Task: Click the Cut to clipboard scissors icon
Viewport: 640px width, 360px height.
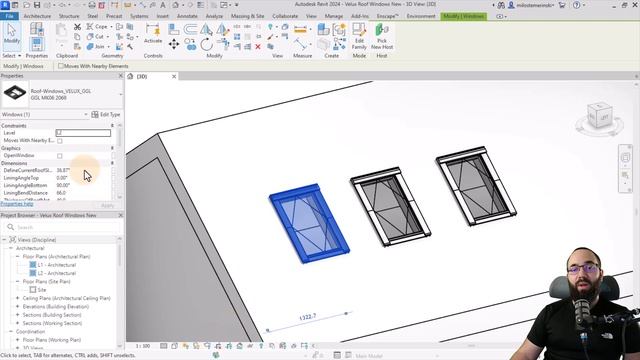Action: click(77, 27)
